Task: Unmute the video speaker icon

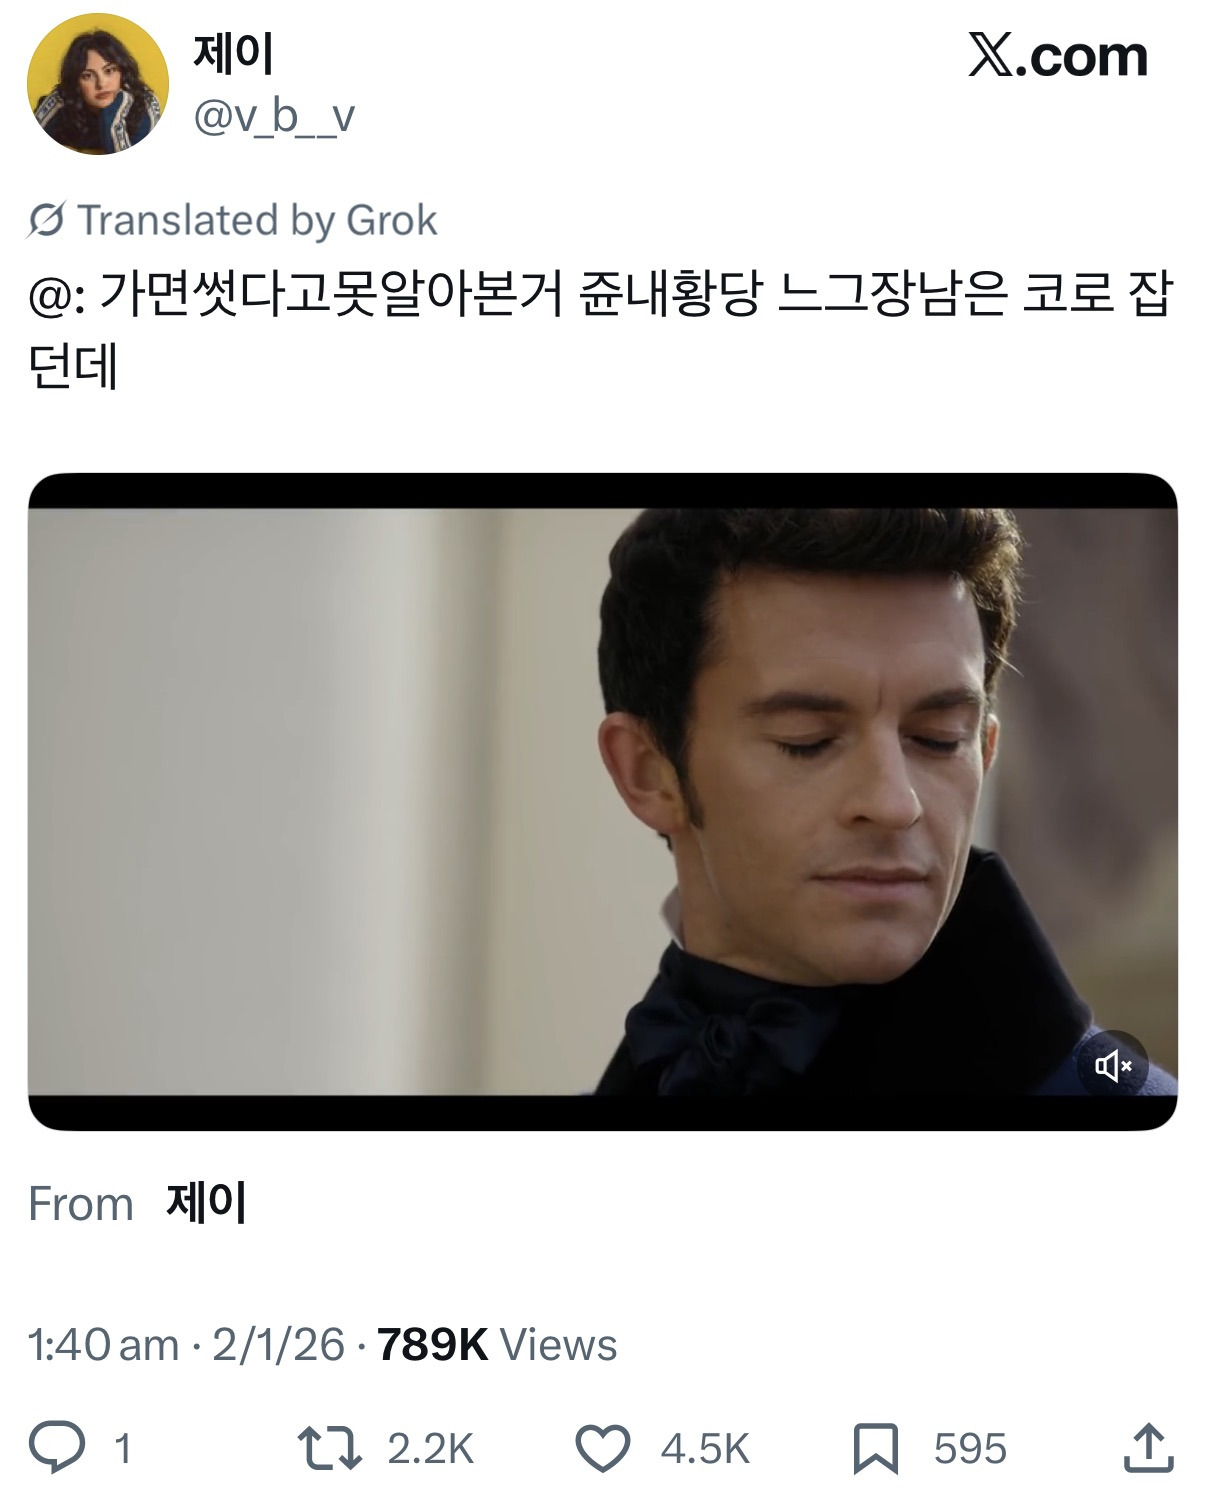Action: tap(1112, 1066)
